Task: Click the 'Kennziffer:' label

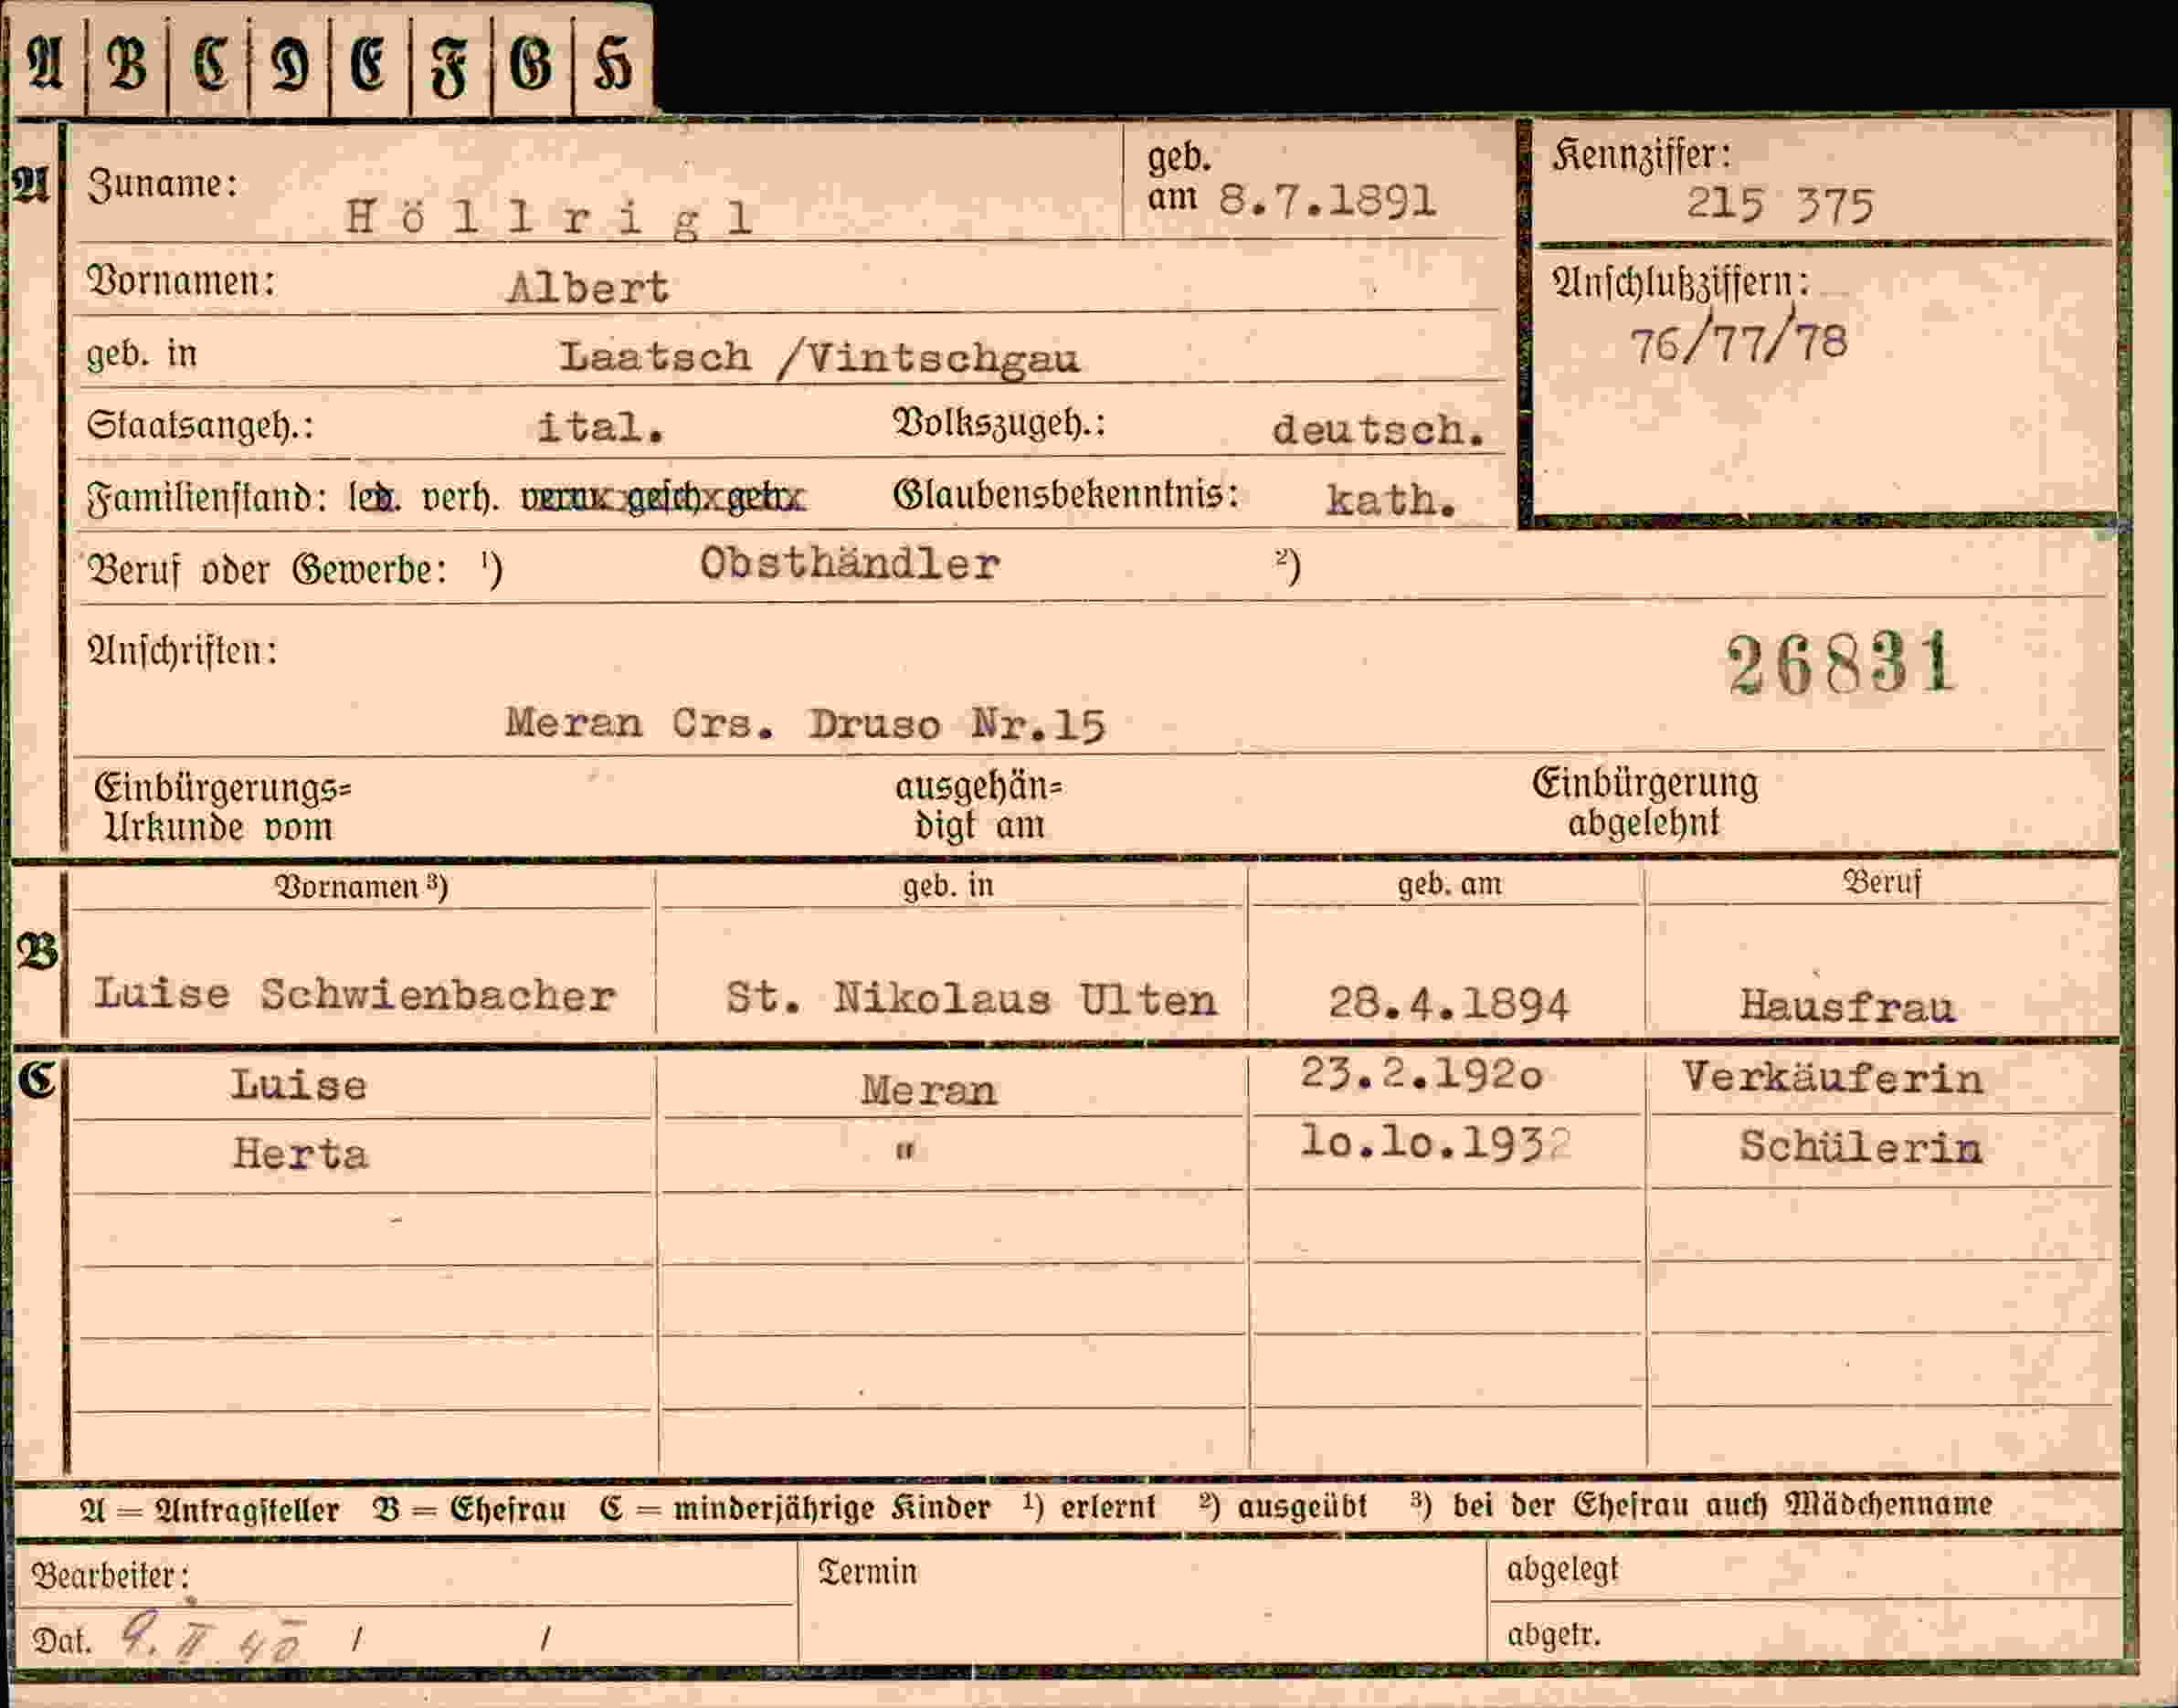Action: coord(1641,156)
